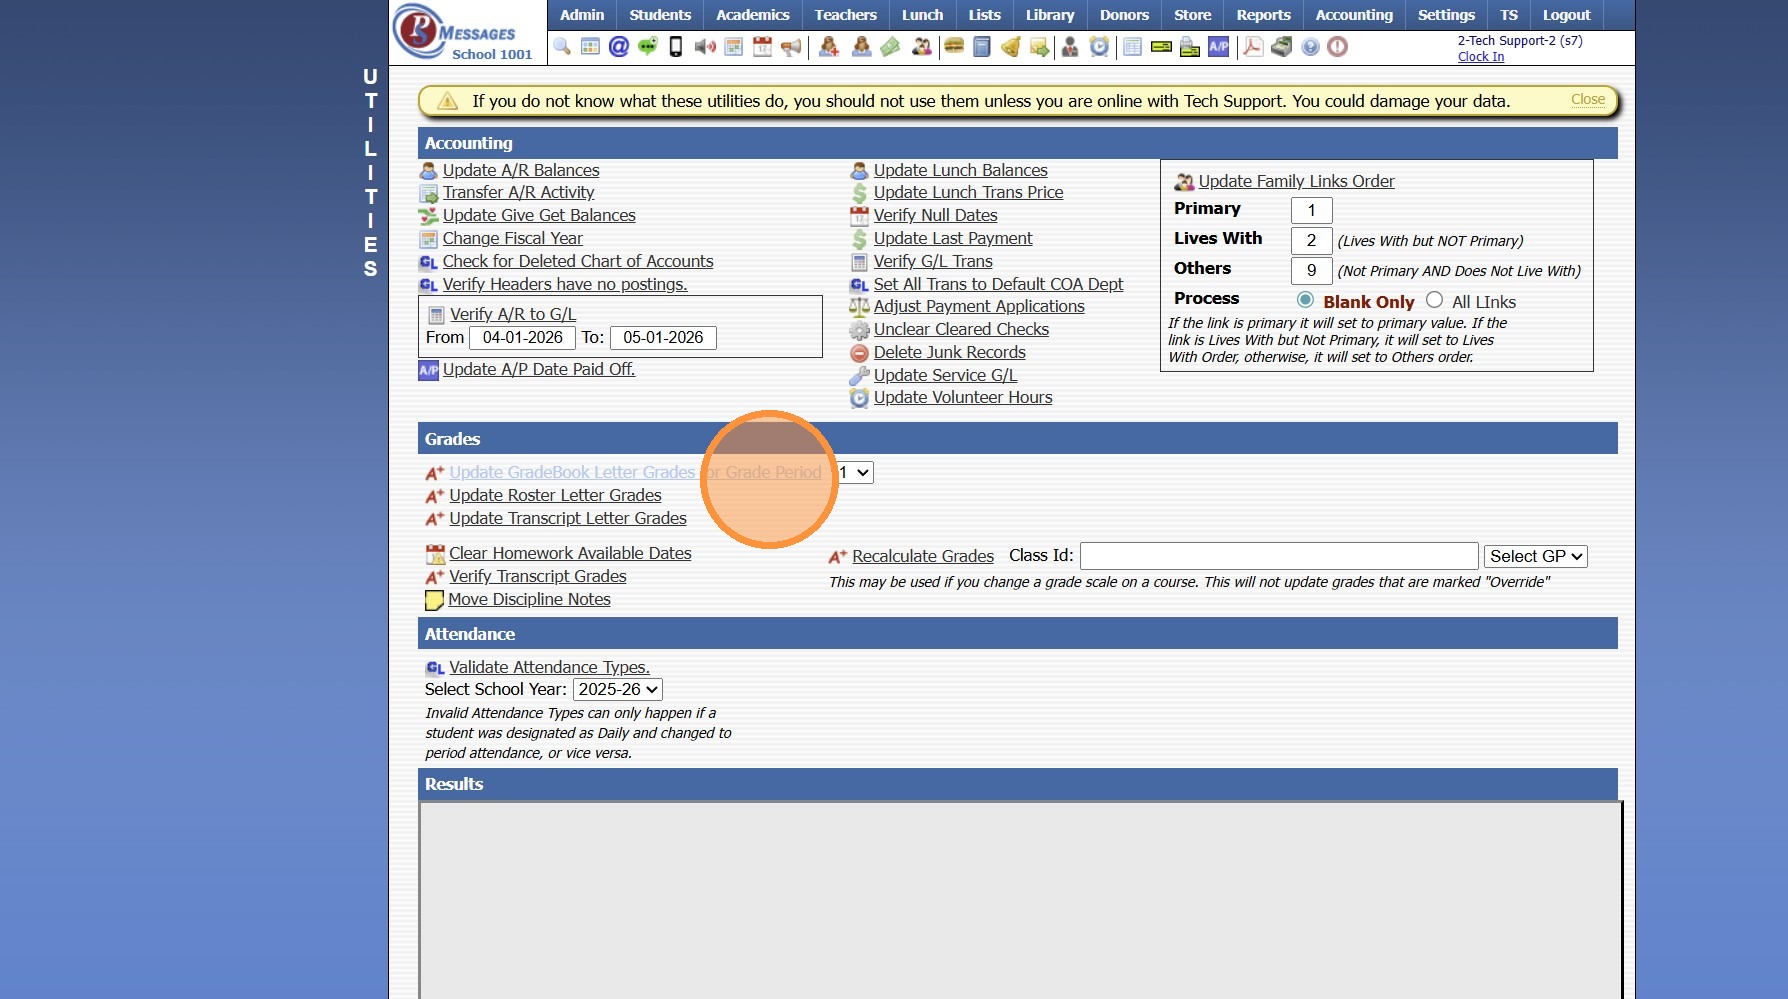The height and width of the screenshot is (999, 1788).
Task: Open the green chat bubble icon
Action: coord(648,47)
